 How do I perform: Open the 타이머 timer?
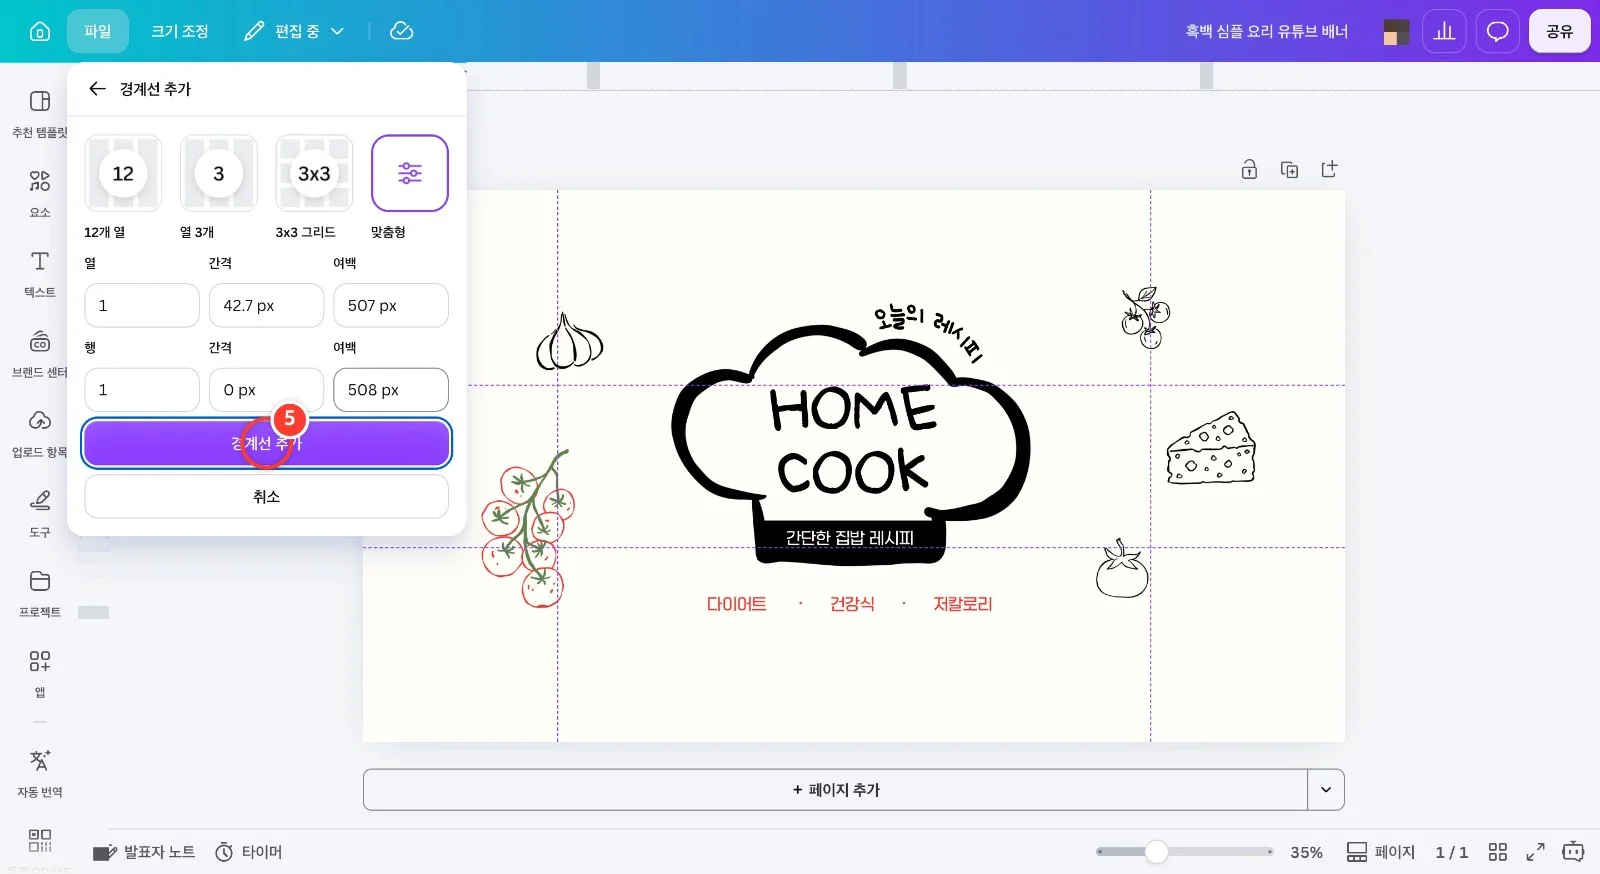click(x=249, y=852)
